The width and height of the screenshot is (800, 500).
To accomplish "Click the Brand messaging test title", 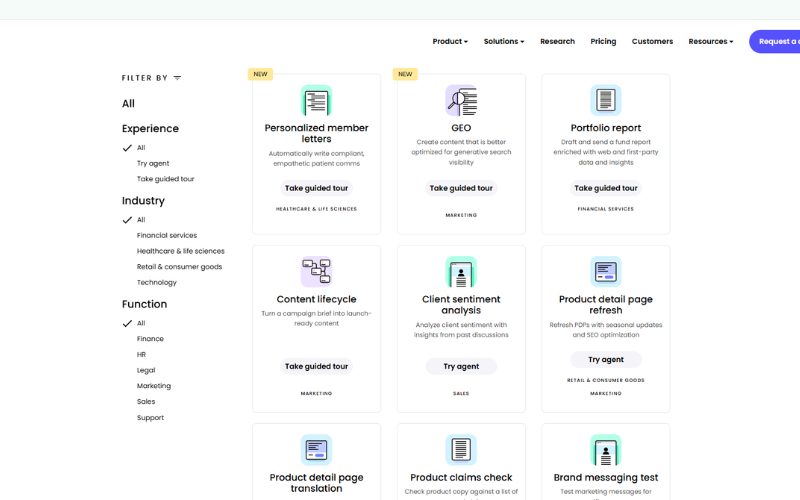I will 606,478.
